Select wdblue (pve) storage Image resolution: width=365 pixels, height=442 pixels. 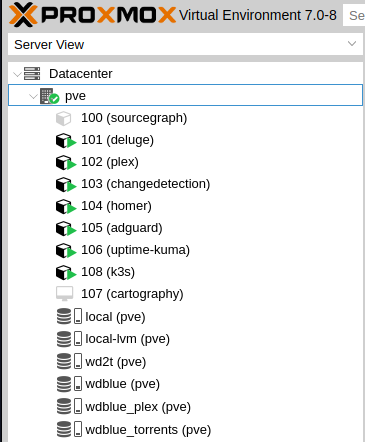122,384
